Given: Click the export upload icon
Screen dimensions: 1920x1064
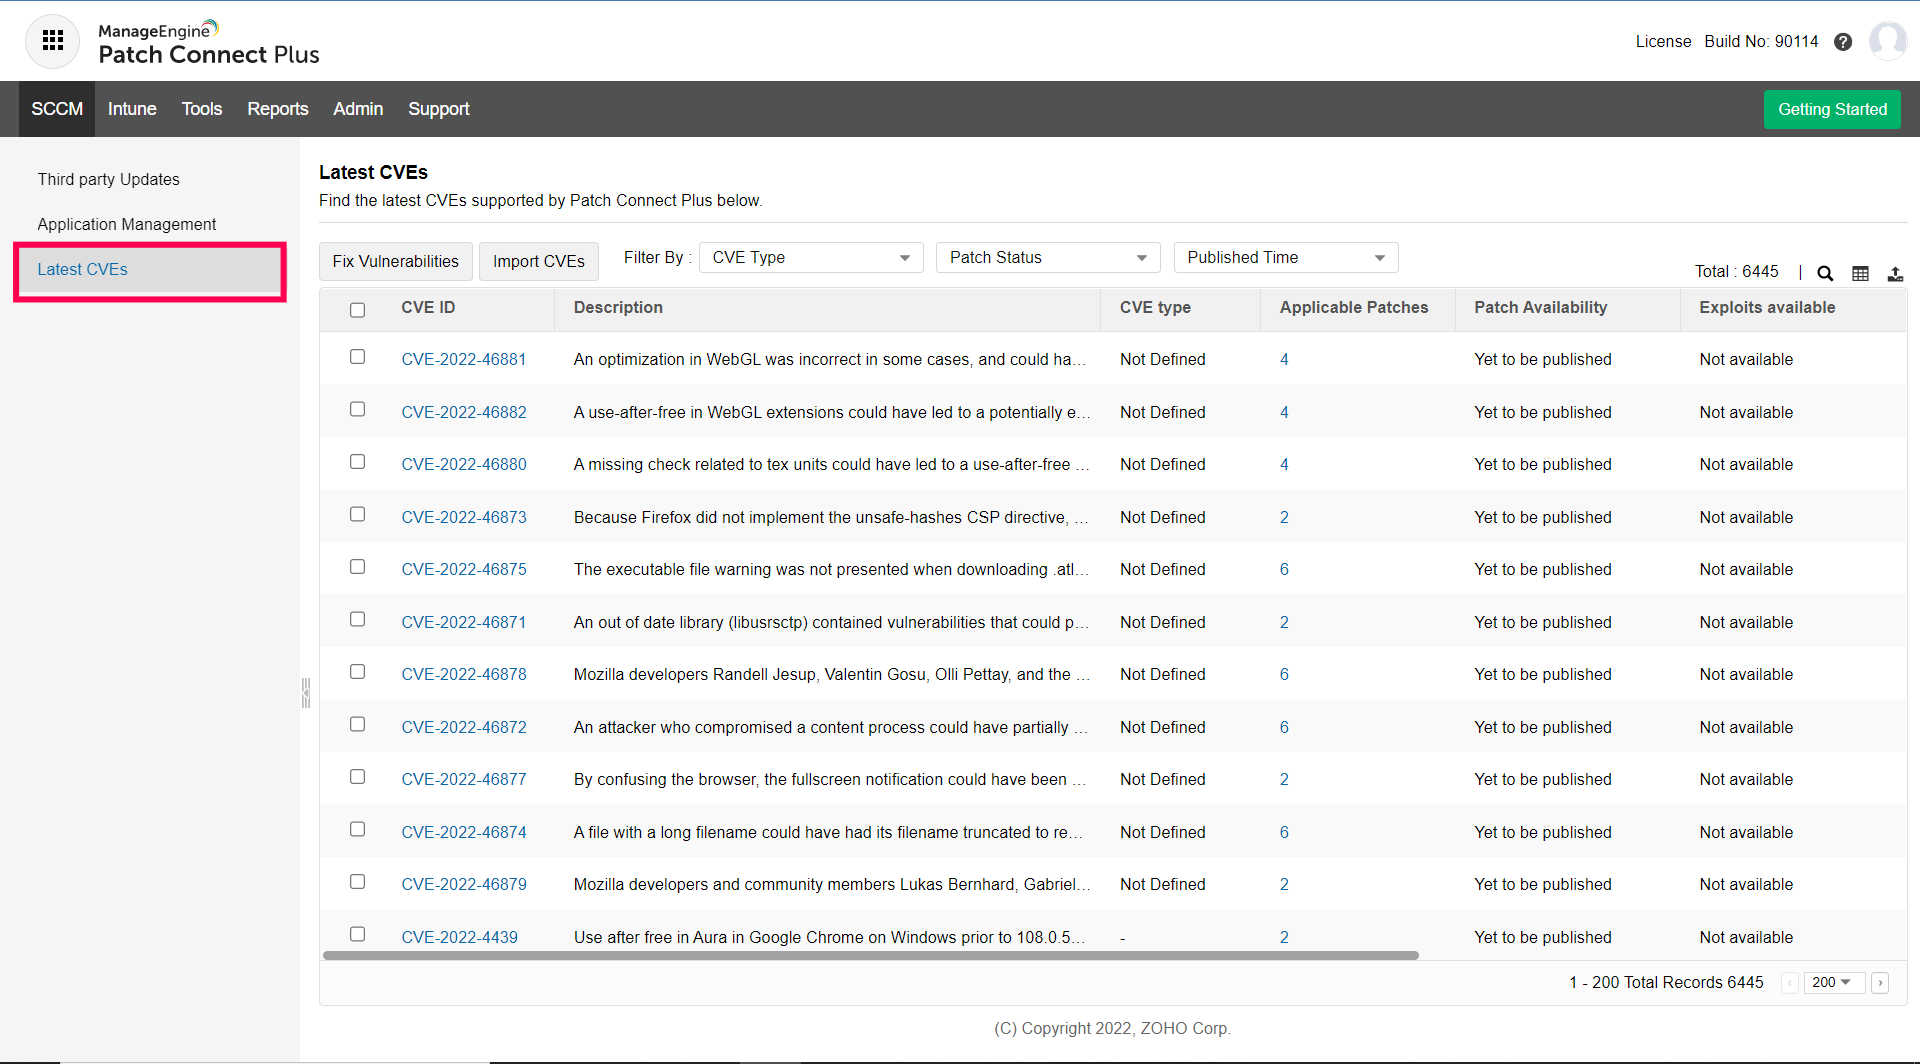Looking at the screenshot, I should click(1895, 273).
